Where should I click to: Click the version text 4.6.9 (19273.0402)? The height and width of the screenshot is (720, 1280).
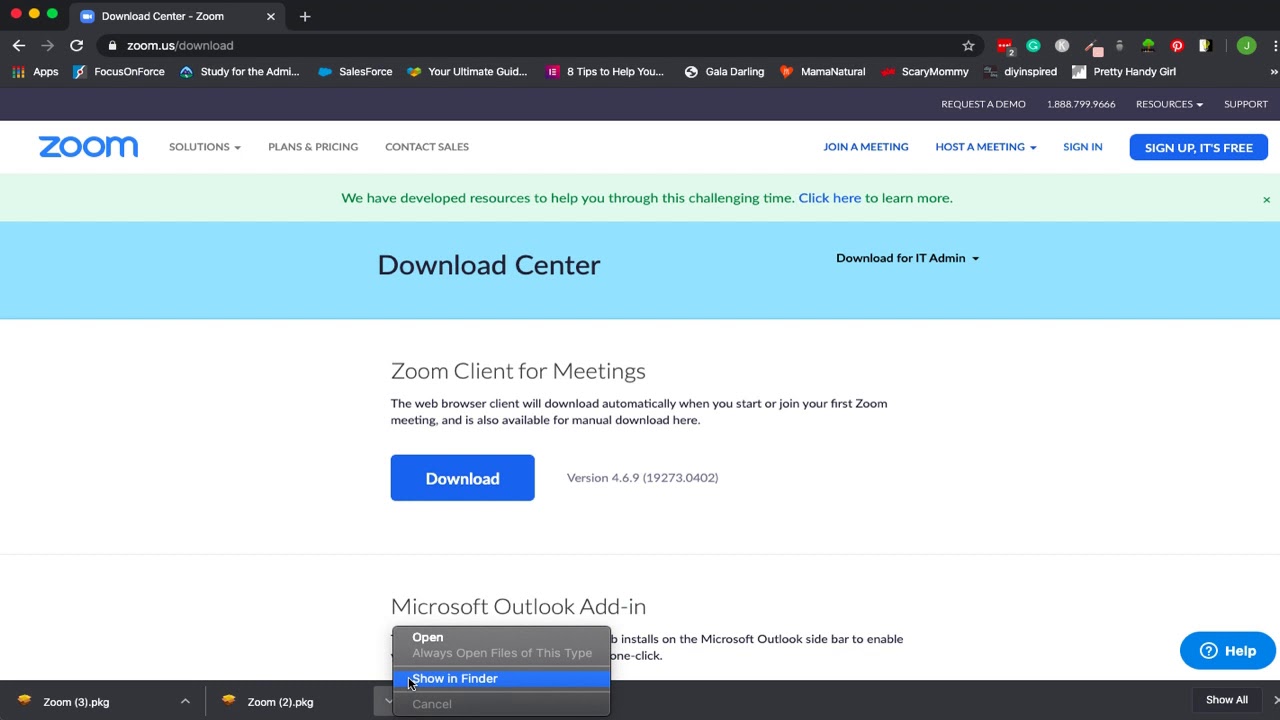[642, 478]
